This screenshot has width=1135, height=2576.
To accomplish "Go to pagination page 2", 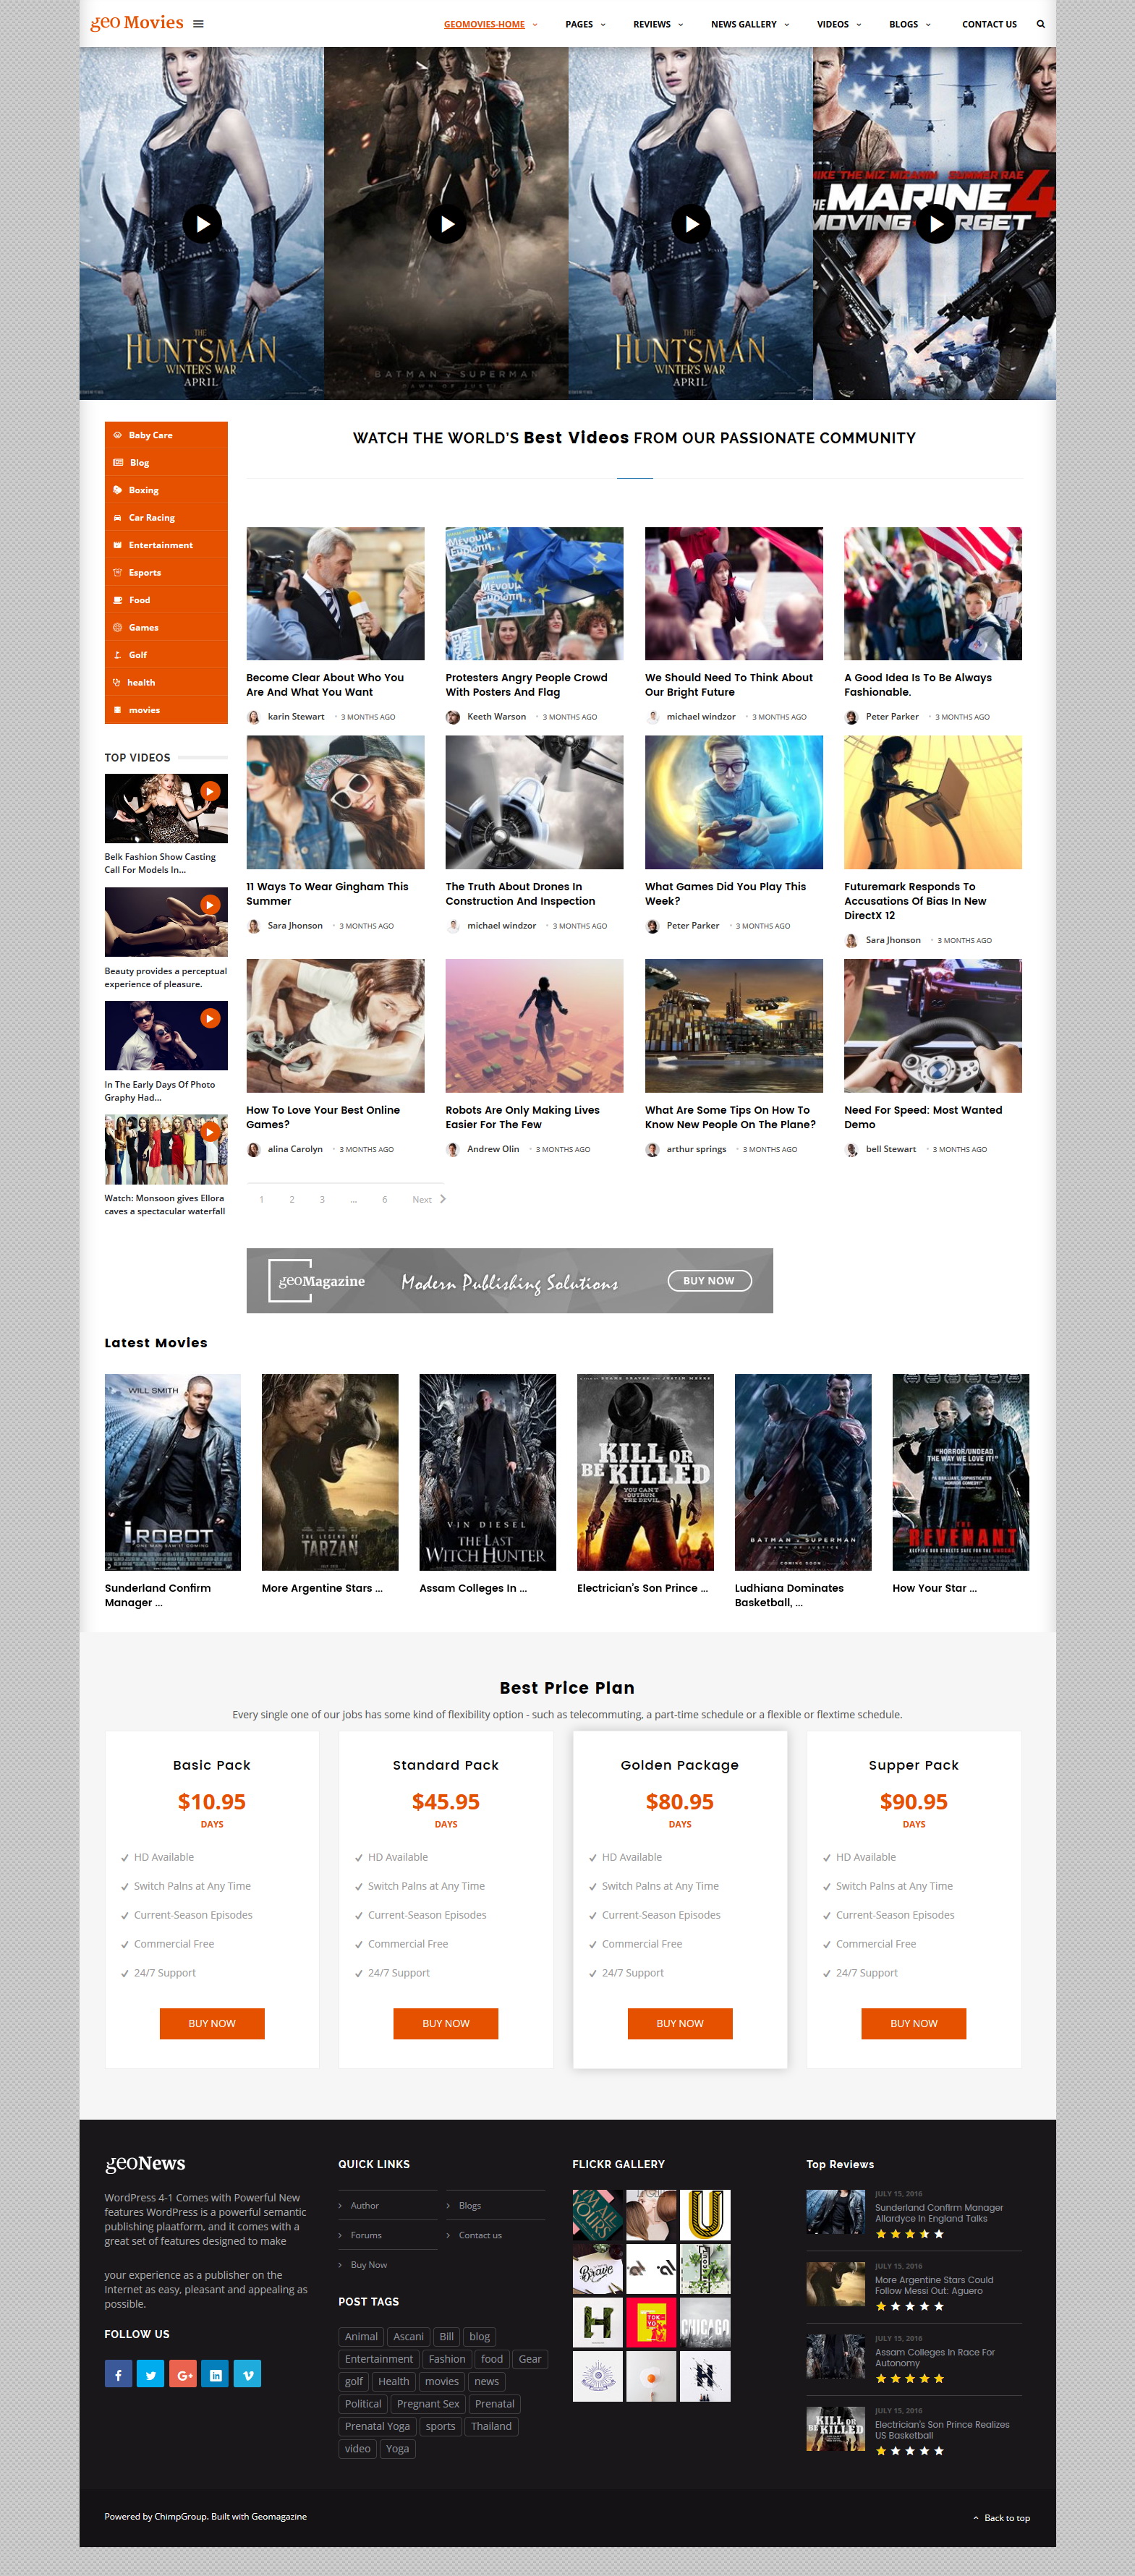I will (x=292, y=1199).
